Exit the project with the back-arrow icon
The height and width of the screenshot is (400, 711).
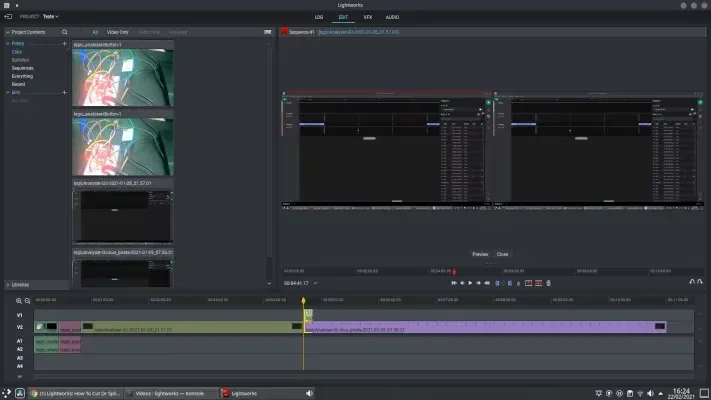8,17
